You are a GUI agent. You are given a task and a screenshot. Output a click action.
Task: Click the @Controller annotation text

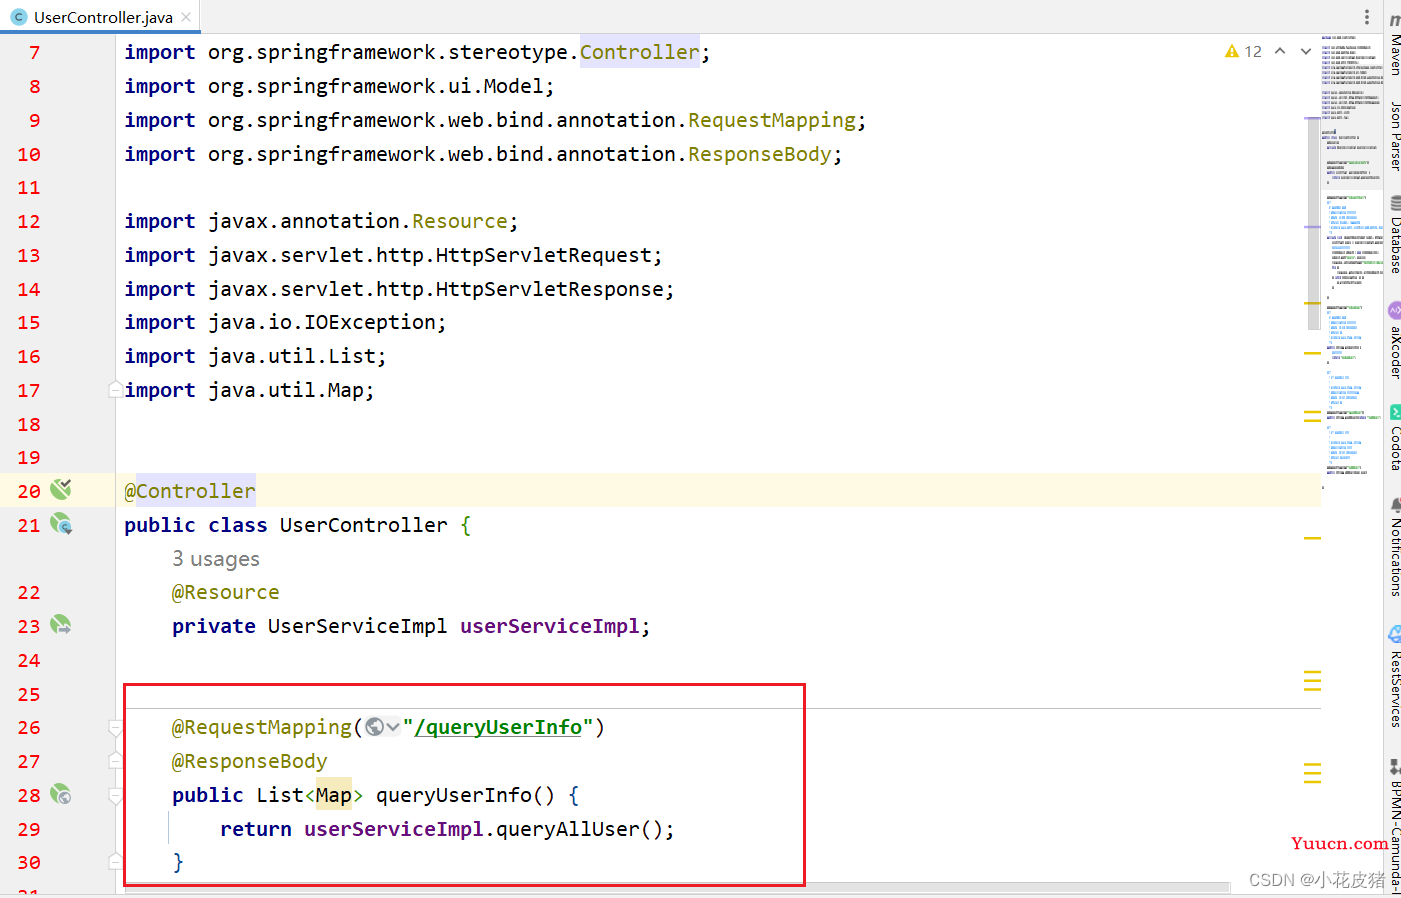[190, 491]
